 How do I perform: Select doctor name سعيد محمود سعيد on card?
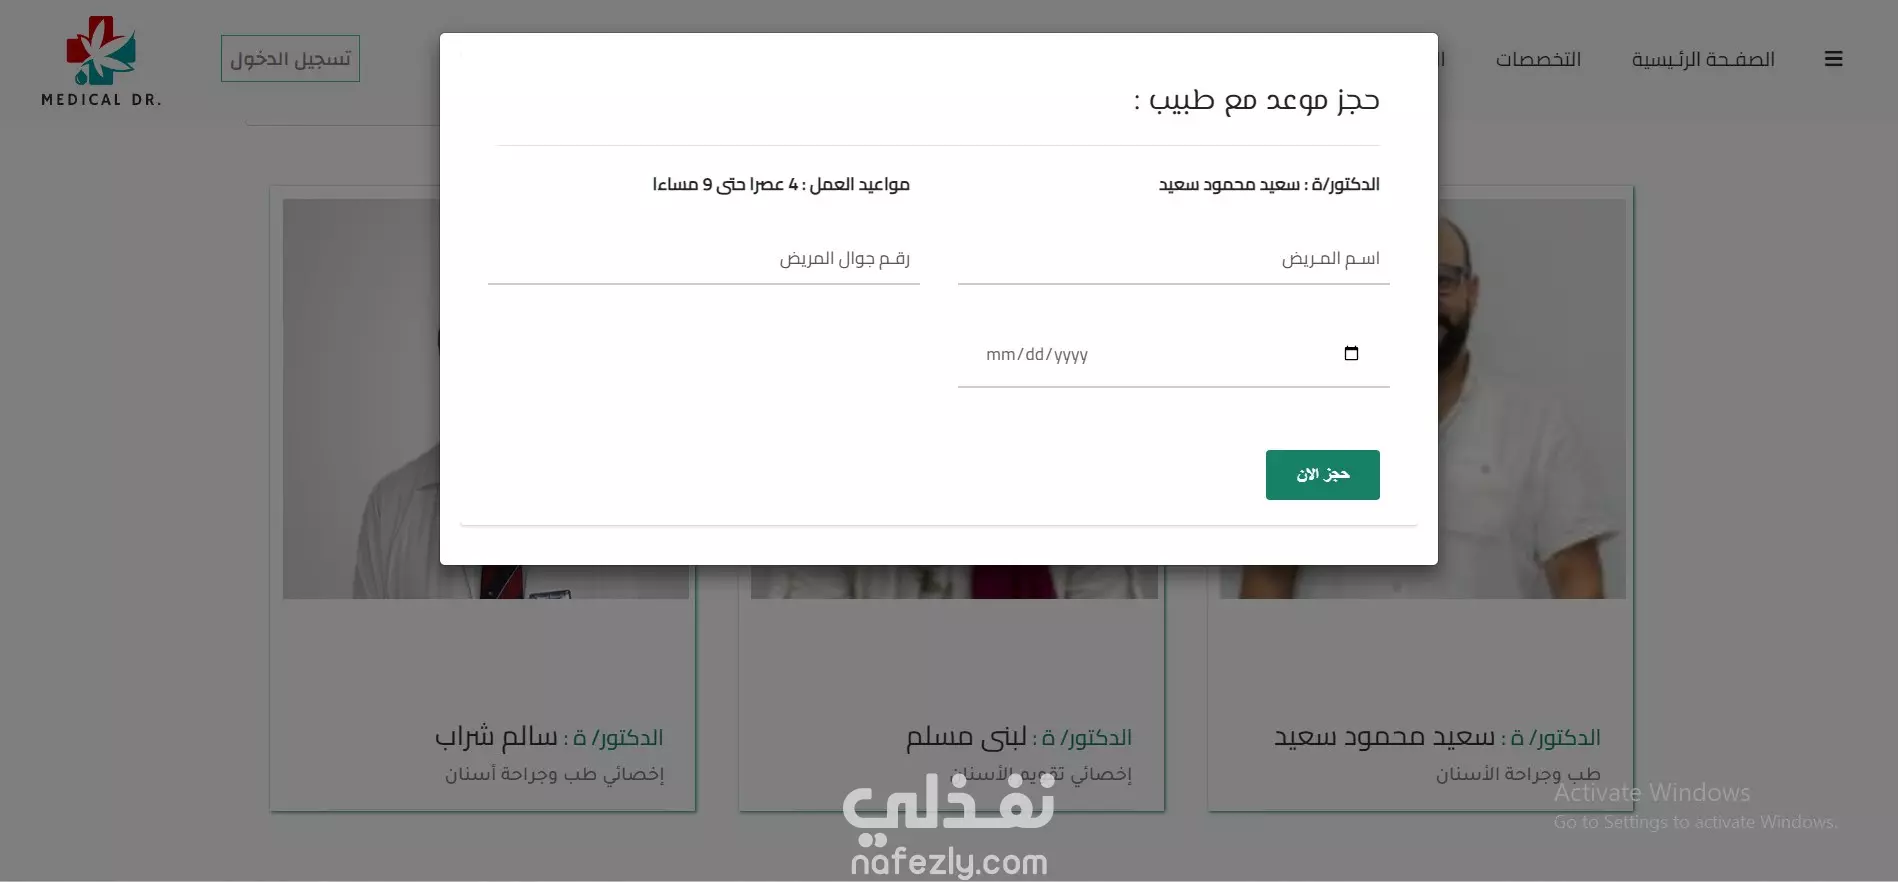pos(1384,738)
